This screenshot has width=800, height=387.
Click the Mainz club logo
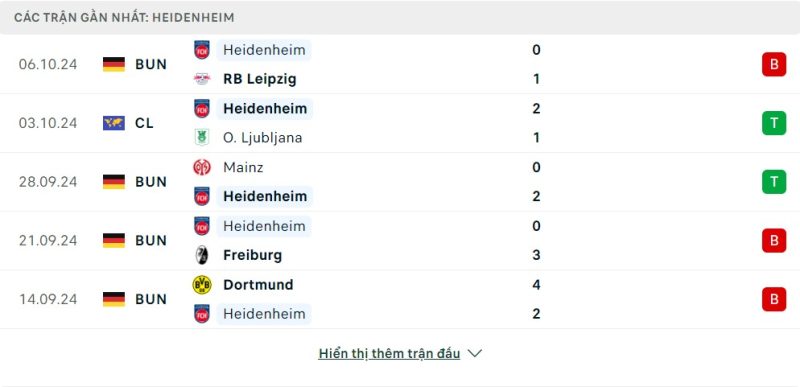point(202,167)
